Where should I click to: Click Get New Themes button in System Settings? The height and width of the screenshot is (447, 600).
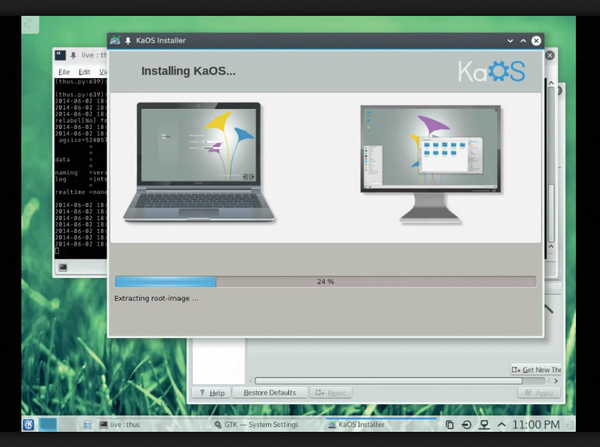536,370
